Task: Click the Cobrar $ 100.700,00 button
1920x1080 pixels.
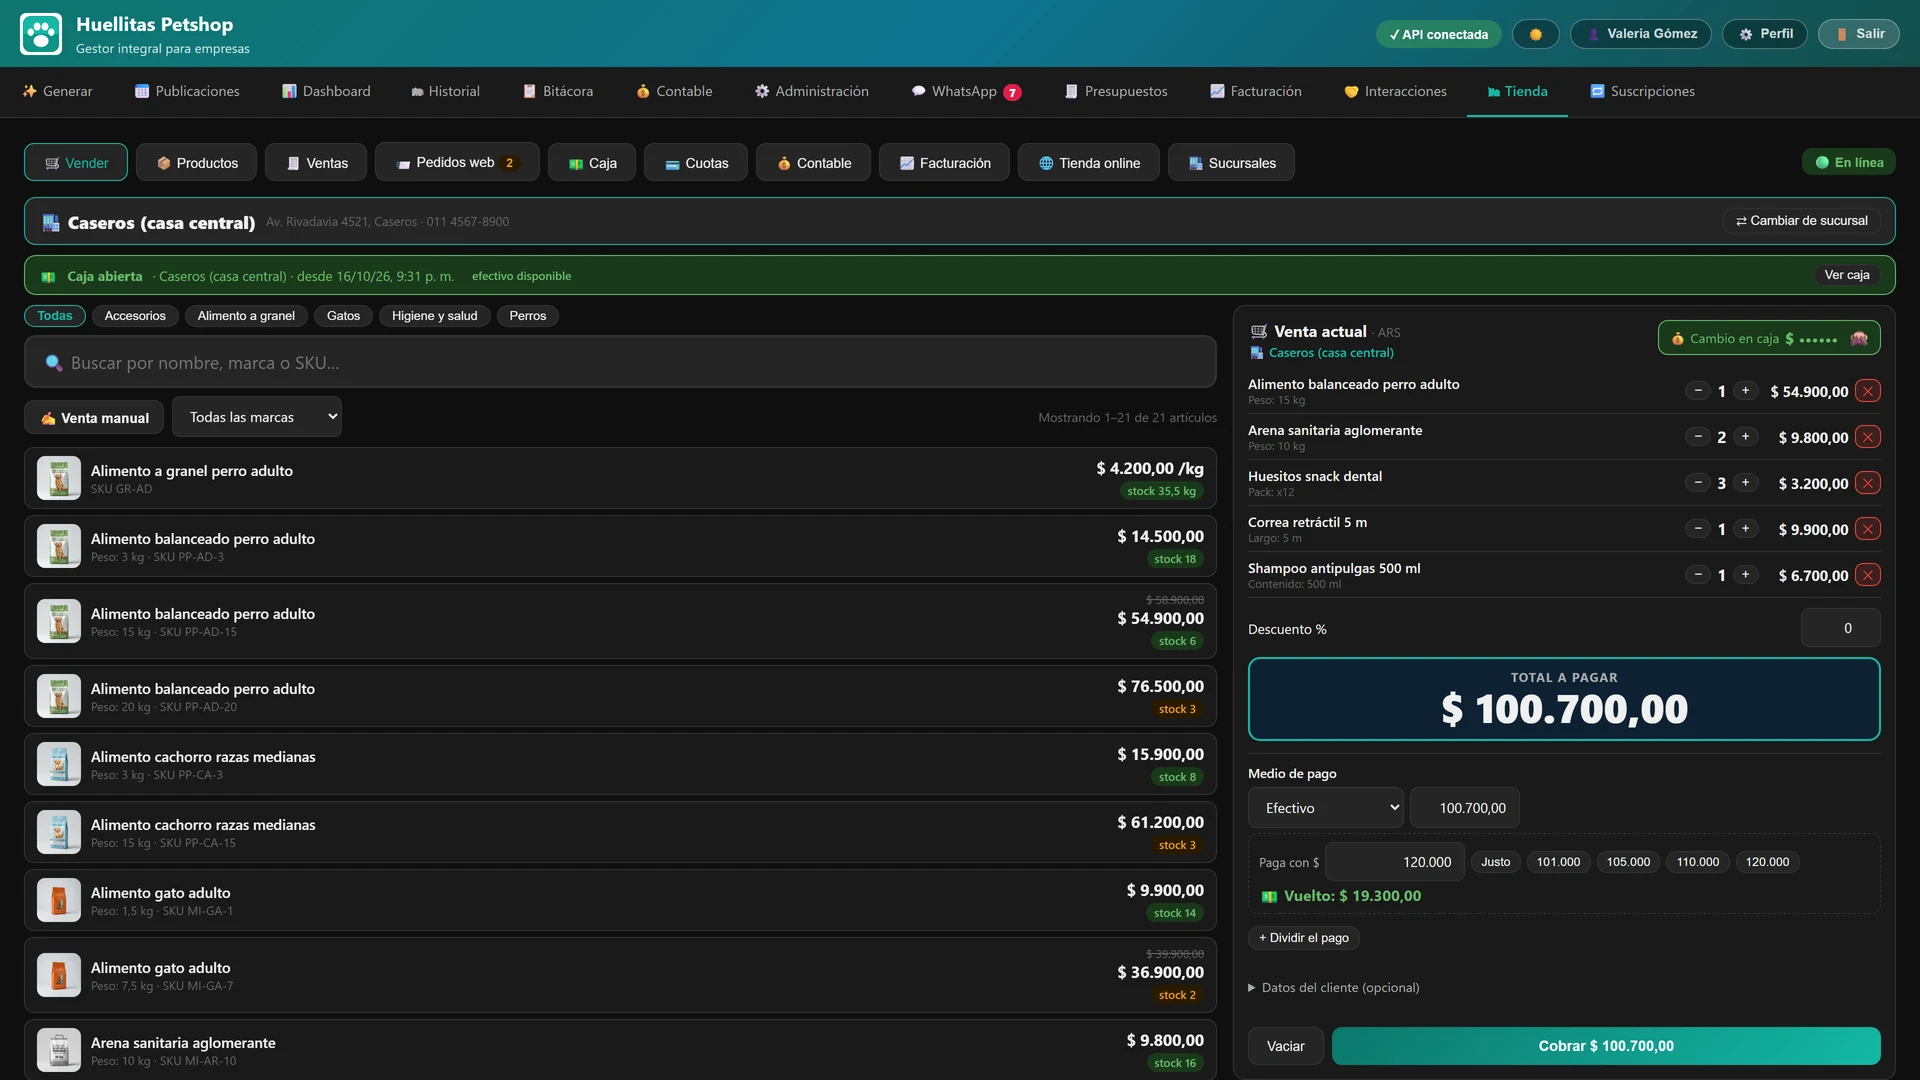Action: tap(1606, 1046)
